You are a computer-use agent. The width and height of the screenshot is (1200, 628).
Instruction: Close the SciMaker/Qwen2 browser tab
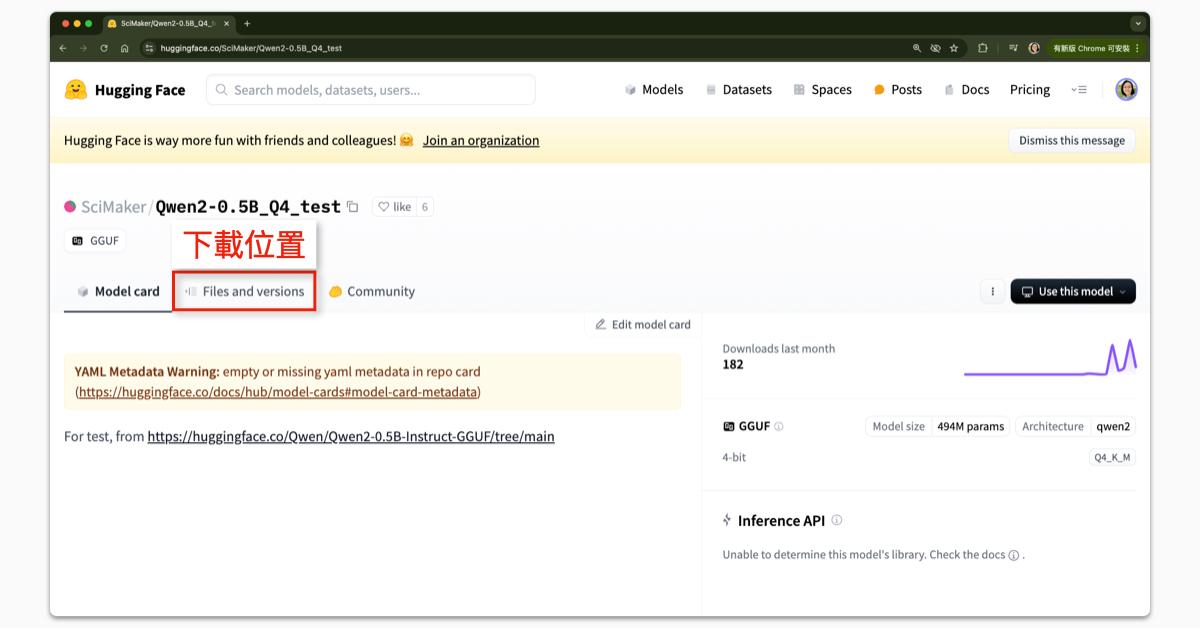[x=226, y=23]
